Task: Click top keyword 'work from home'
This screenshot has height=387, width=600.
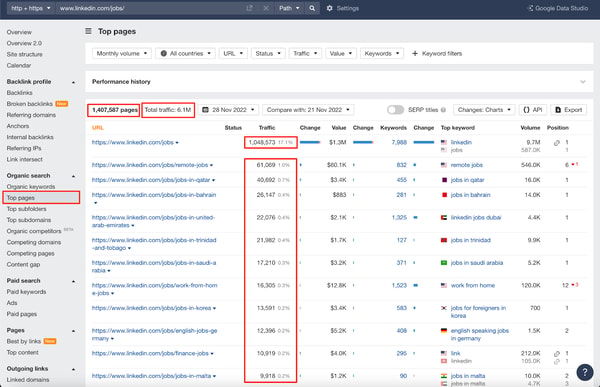Action: 473,286
